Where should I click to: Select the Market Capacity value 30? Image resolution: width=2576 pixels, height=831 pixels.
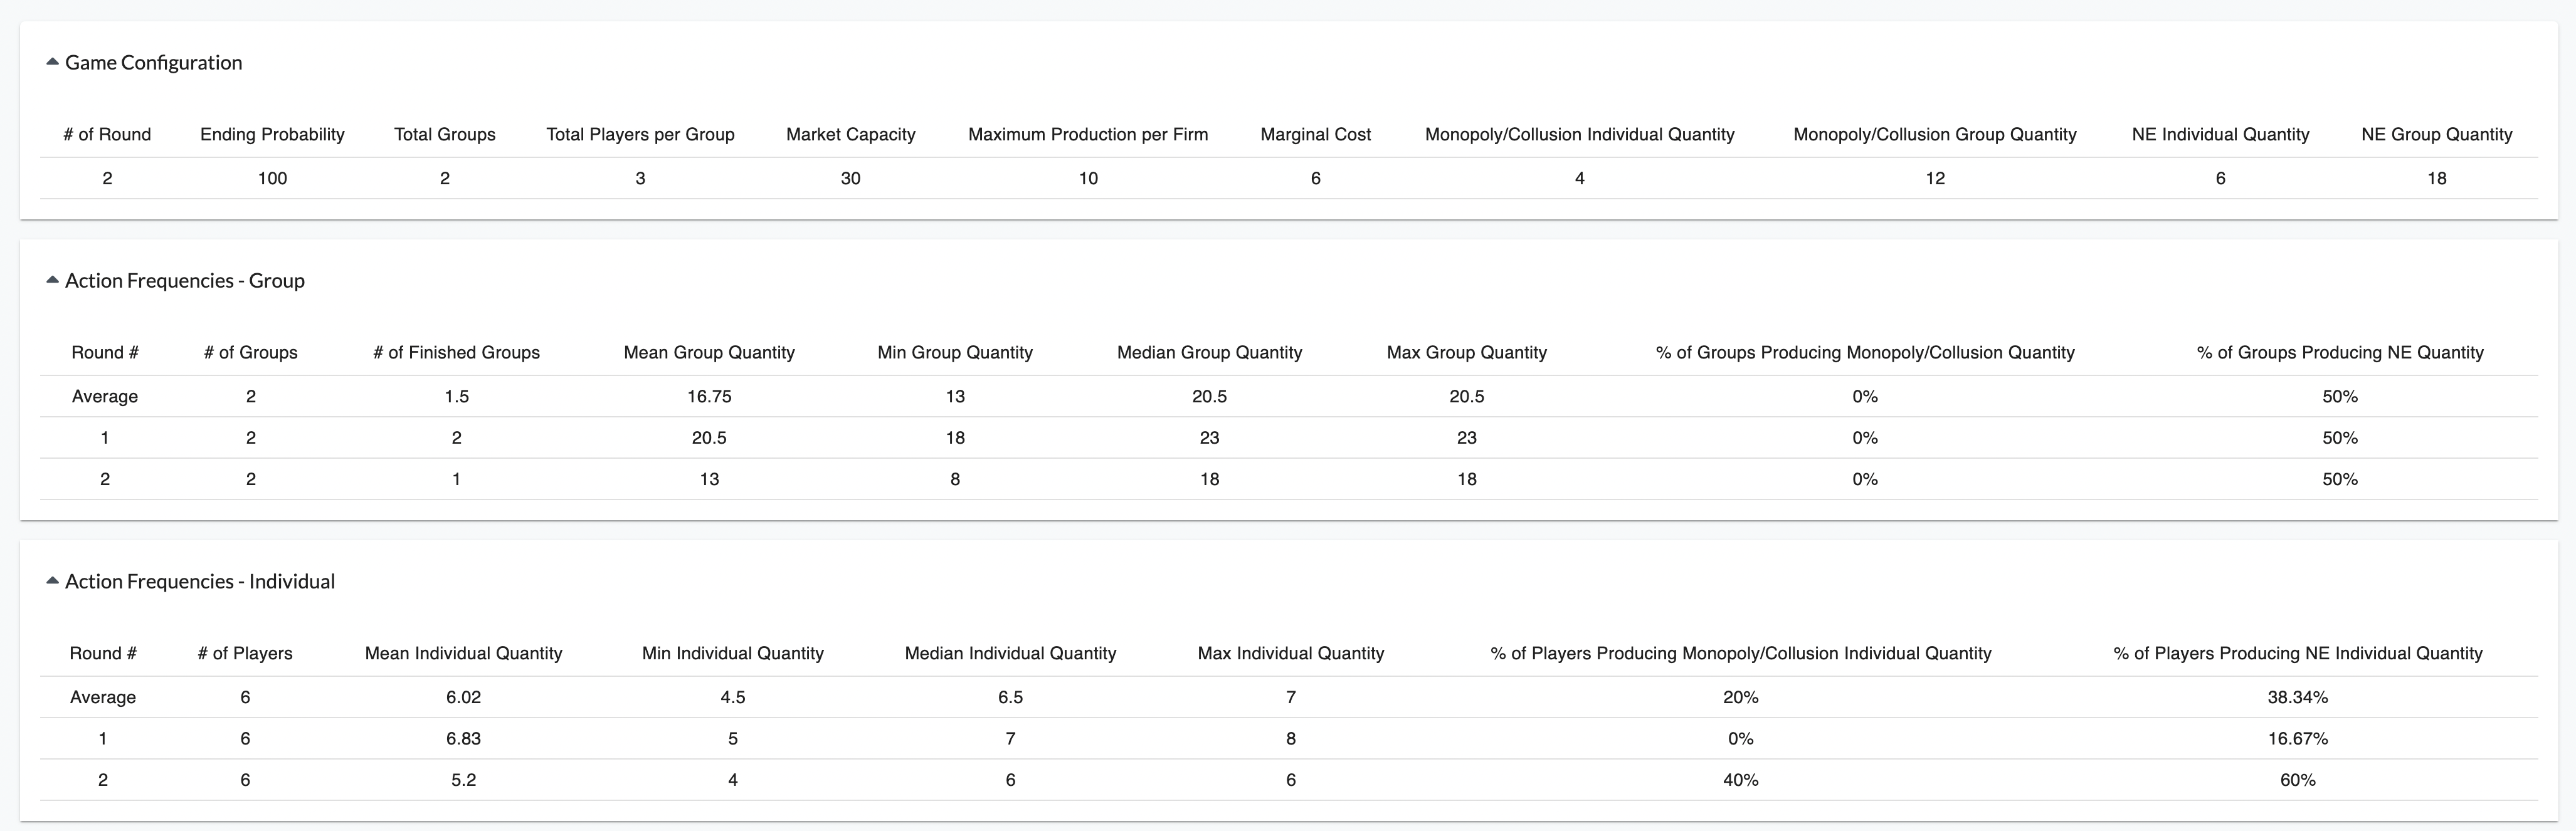(851, 178)
